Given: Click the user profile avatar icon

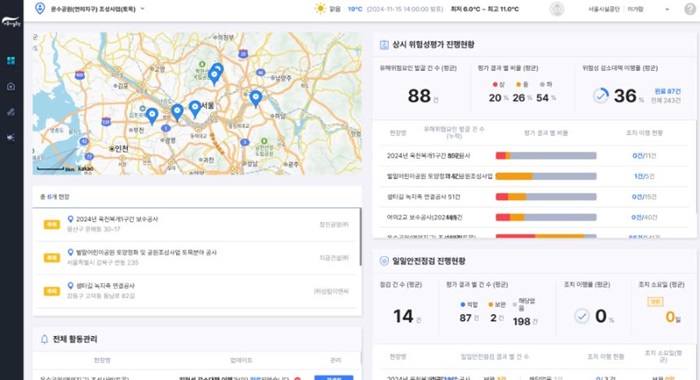Looking at the screenshot, I should click(557, 9).
